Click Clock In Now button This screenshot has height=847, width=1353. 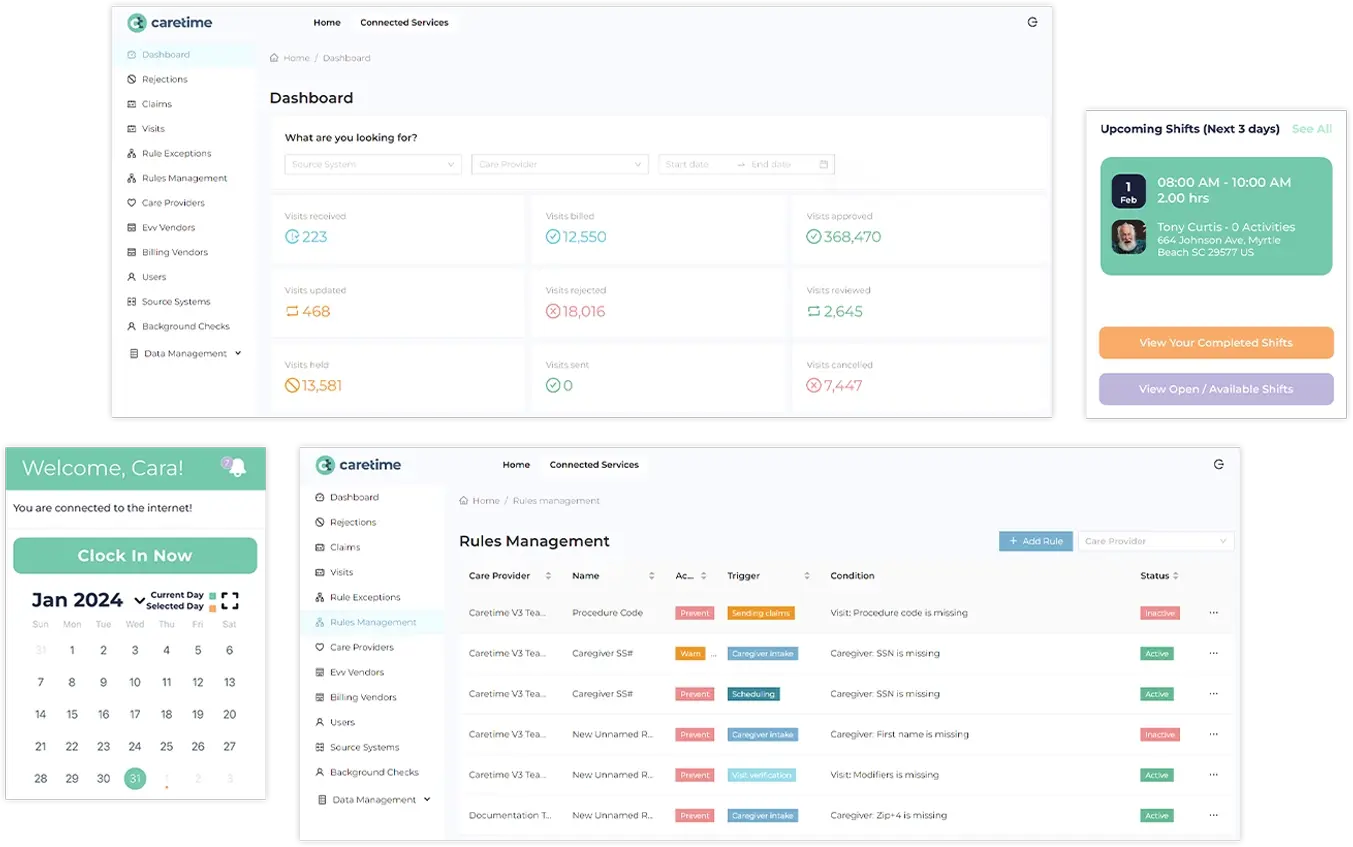pyautogui.click(x=135, y=556)
